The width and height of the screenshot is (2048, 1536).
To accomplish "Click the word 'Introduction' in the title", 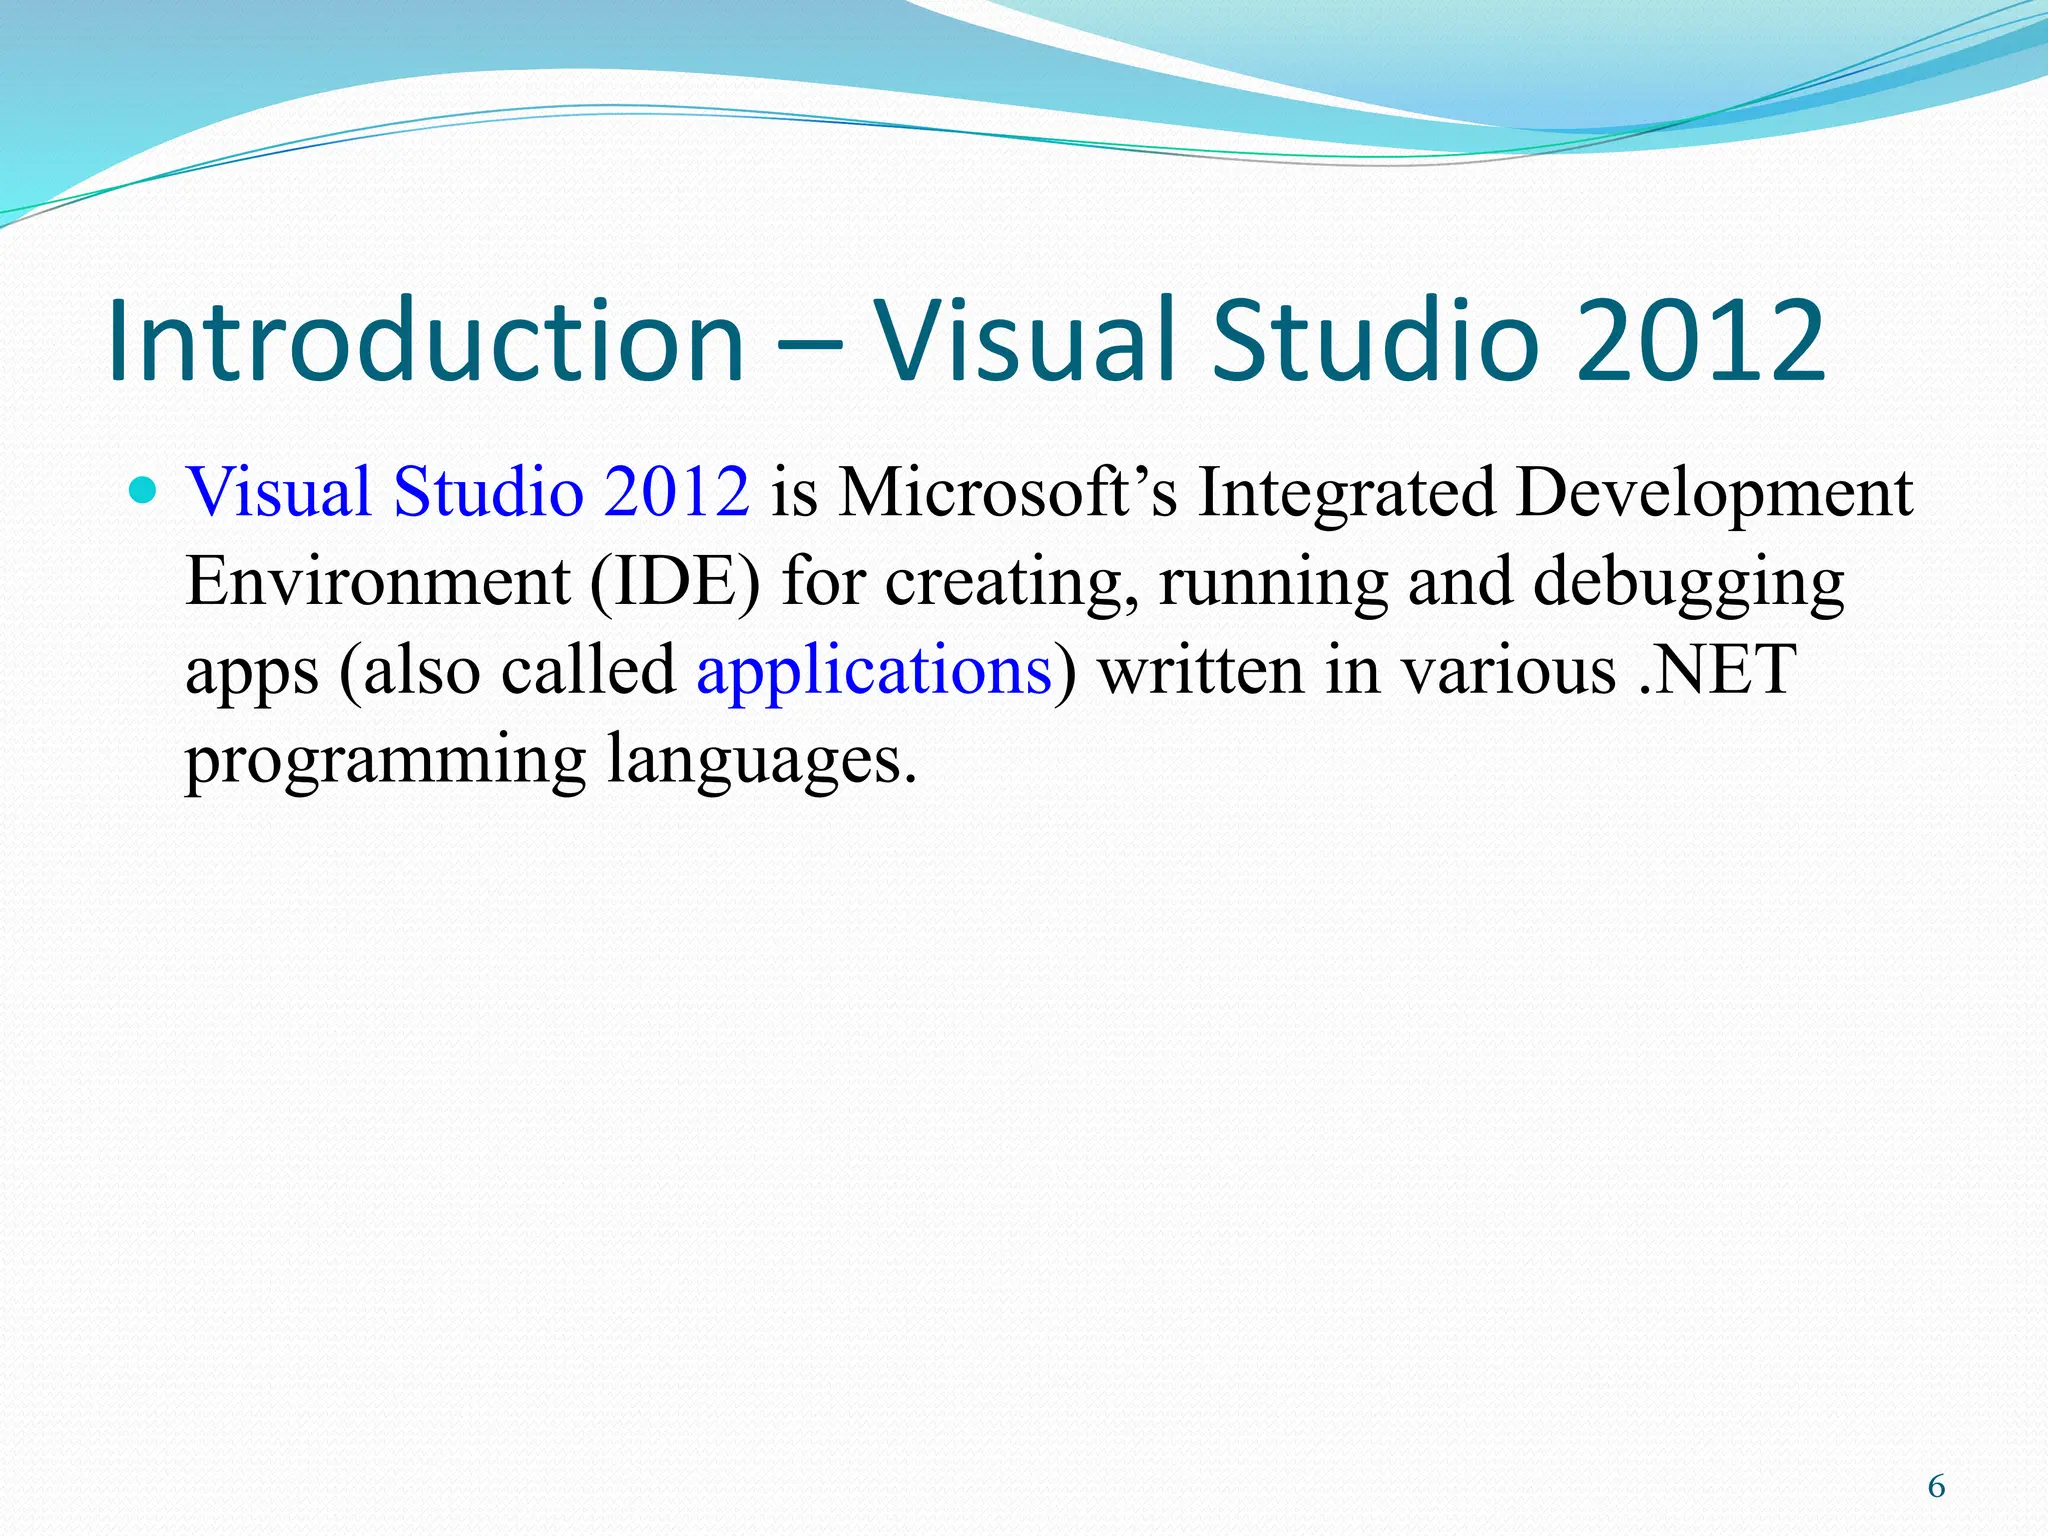I will [425, 340].
